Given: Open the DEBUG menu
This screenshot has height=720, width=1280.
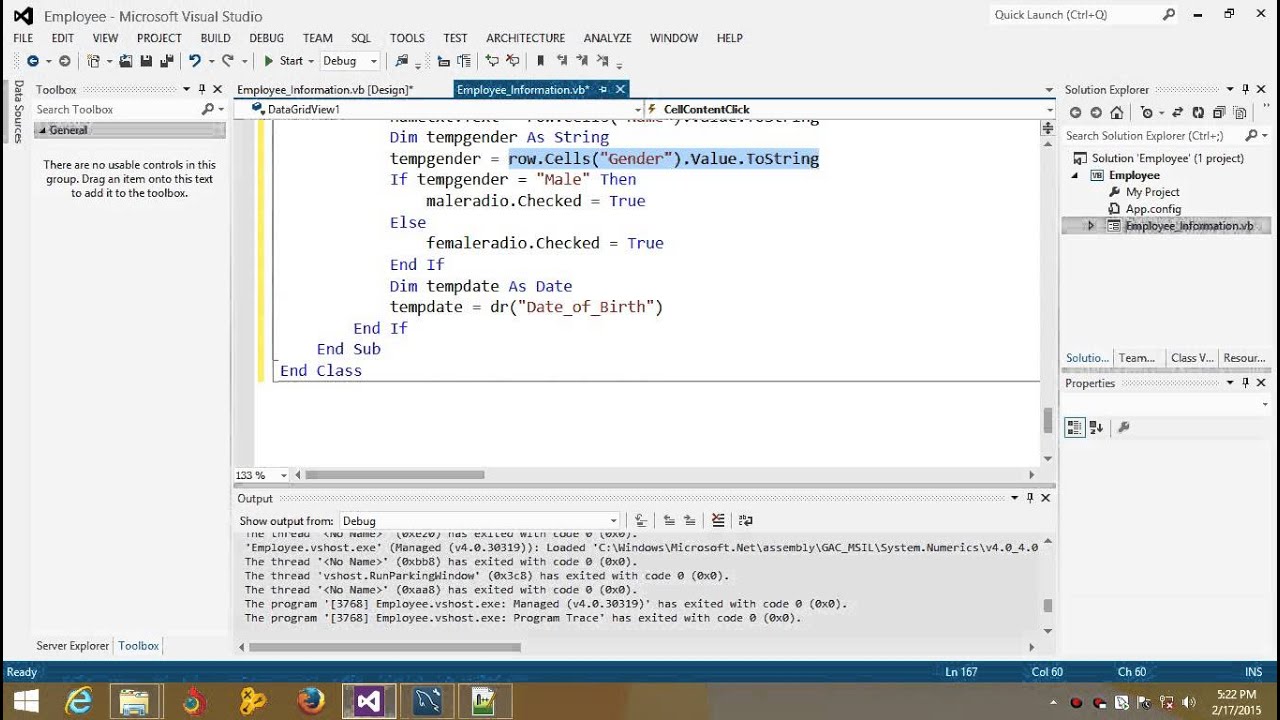Looking at the screenshot, I should 266,38.
